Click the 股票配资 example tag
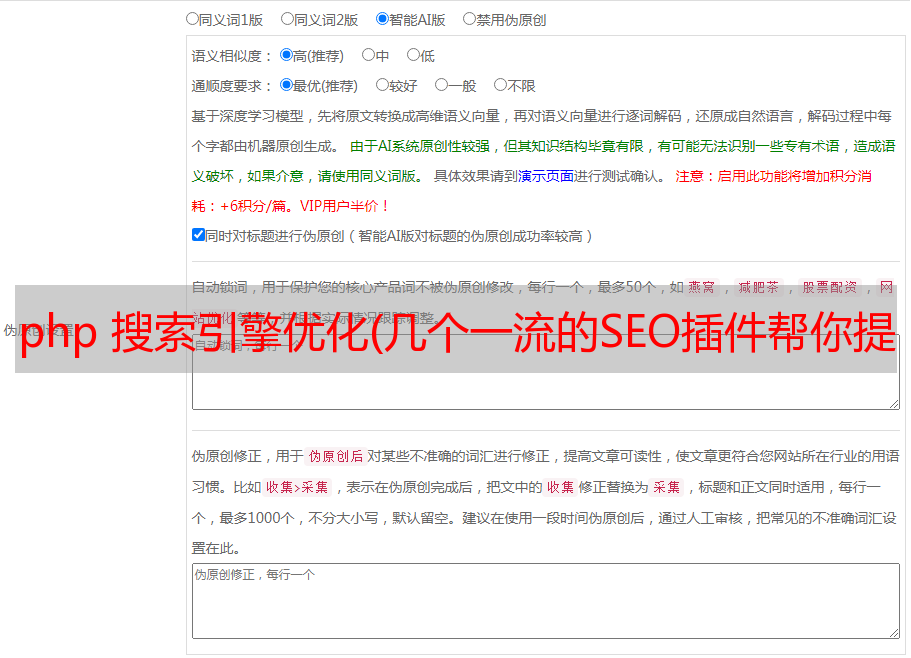This screenshot has width=911, height=658. [830, 287]
